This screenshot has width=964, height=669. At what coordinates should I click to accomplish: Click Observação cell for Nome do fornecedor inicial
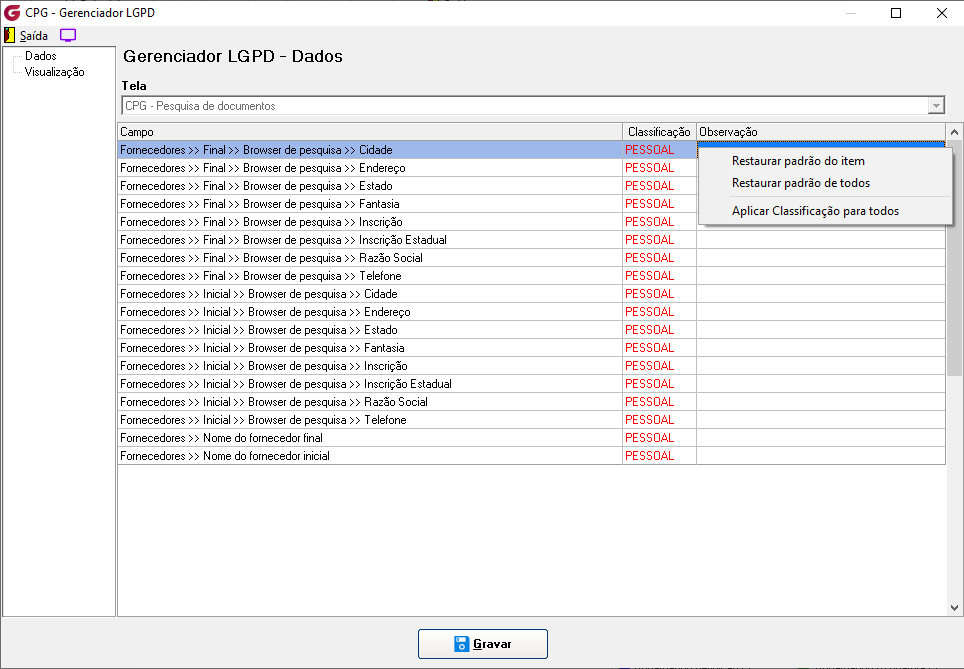point(821,456)
